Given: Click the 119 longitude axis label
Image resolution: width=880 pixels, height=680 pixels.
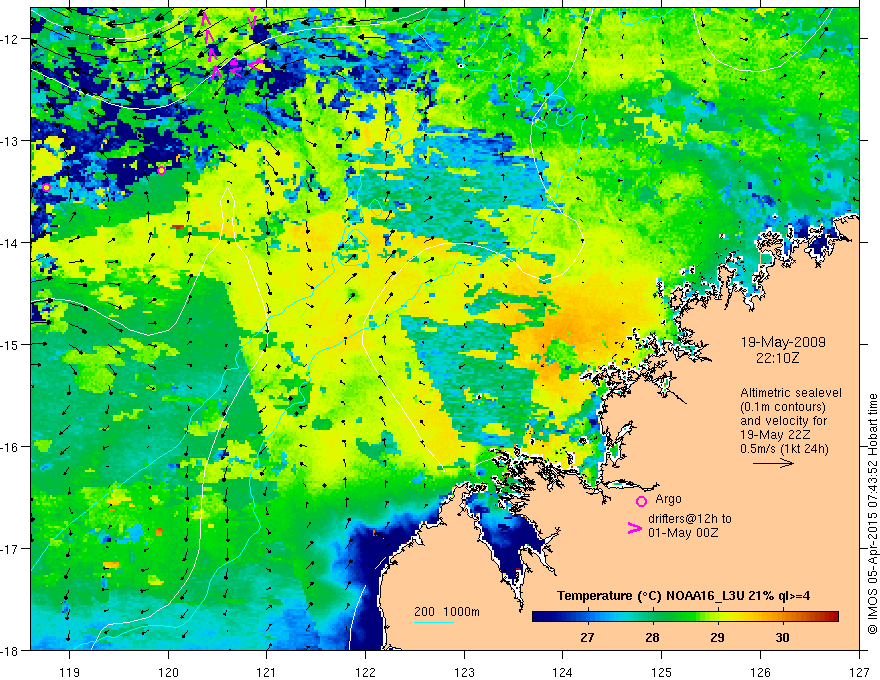Looking at the screenshot, I should 69,672.
